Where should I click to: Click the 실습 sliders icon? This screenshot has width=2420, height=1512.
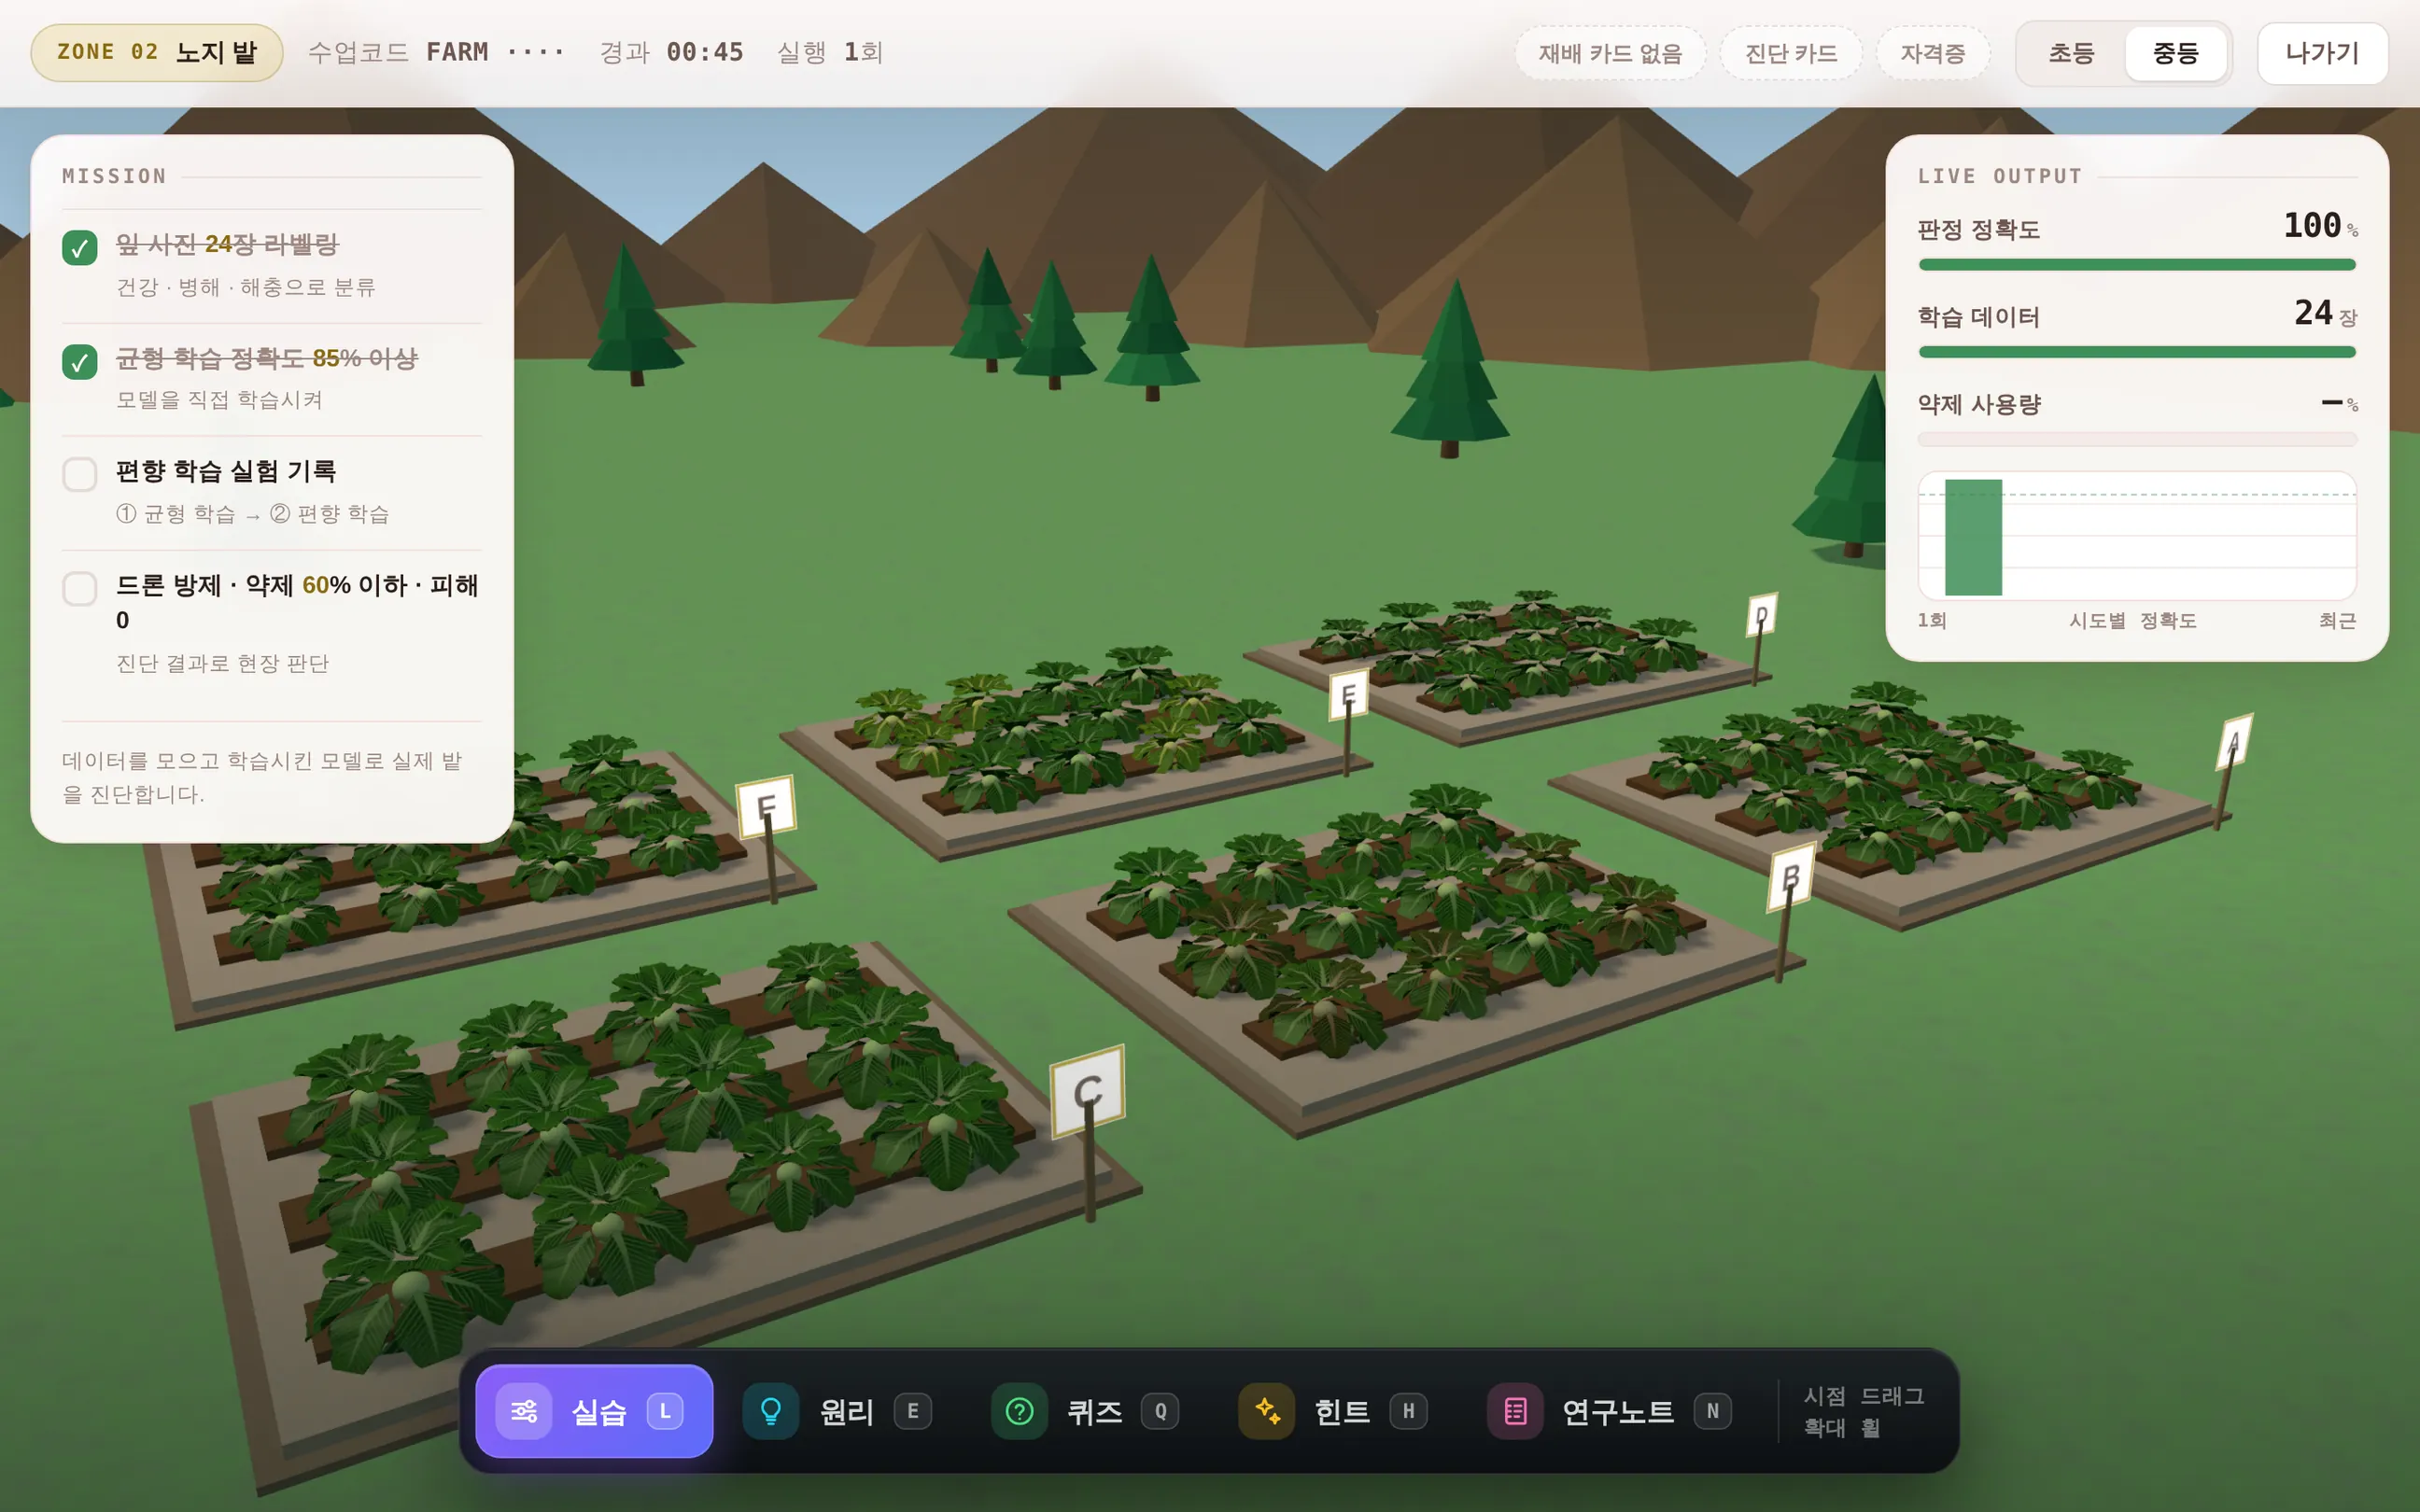pyautogui.click(x=523, y=1411)
